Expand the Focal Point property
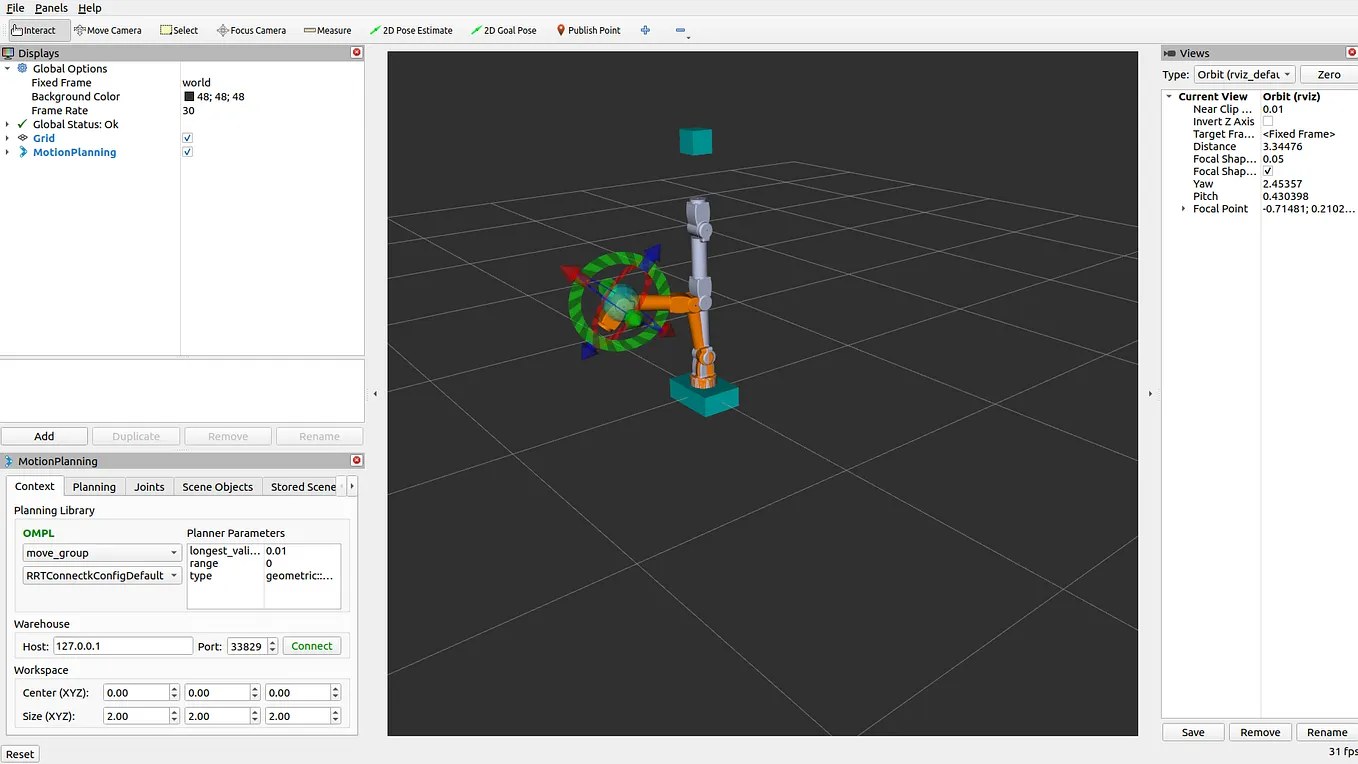This screenshot has width=1358, height=764. [1184, 209]
